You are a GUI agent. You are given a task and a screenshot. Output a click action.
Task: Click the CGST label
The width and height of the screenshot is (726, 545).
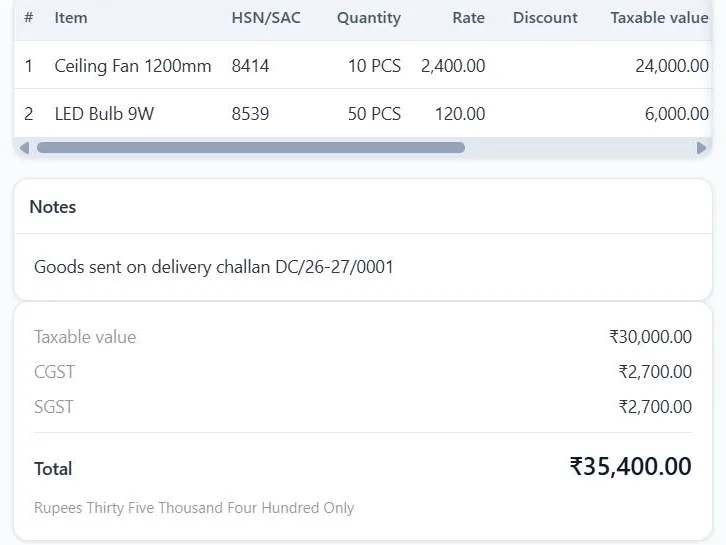tap(54, 372)
